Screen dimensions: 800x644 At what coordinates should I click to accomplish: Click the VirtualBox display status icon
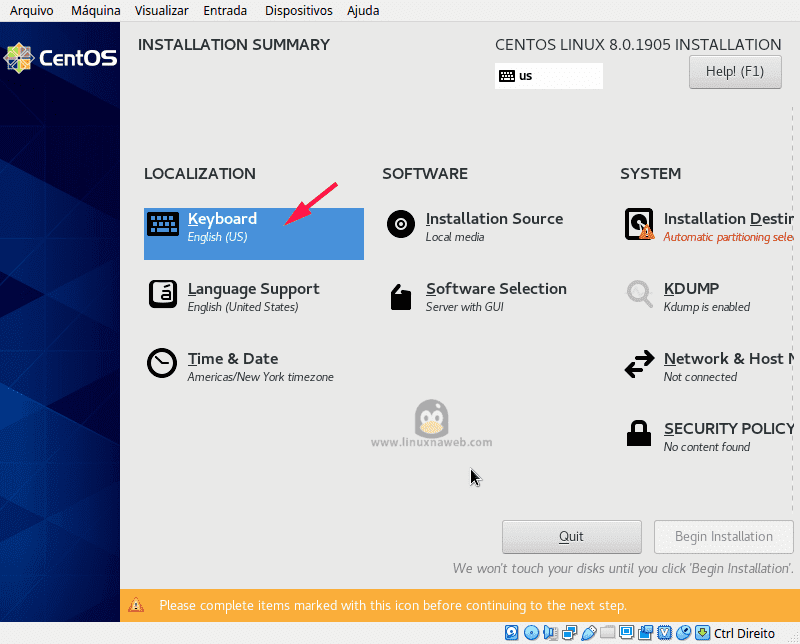coord(626,633)
